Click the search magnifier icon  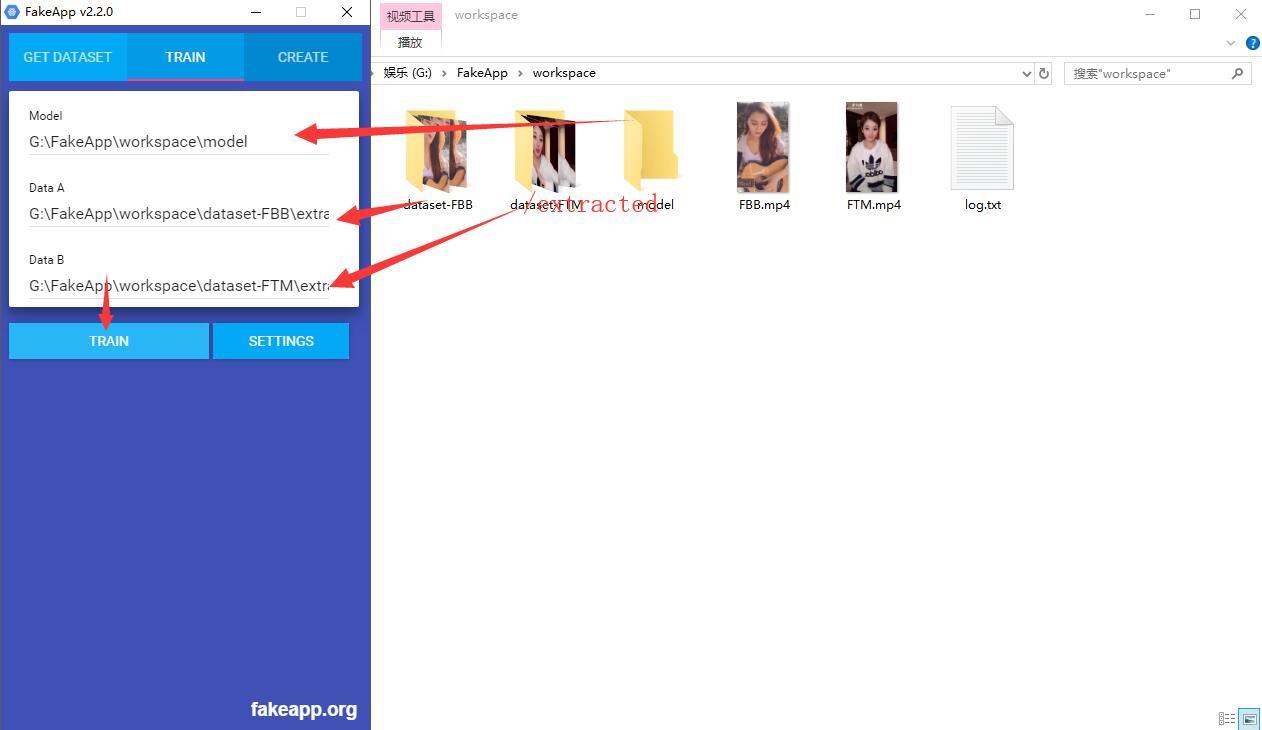pyautogui.click(x=1238, y=74)
